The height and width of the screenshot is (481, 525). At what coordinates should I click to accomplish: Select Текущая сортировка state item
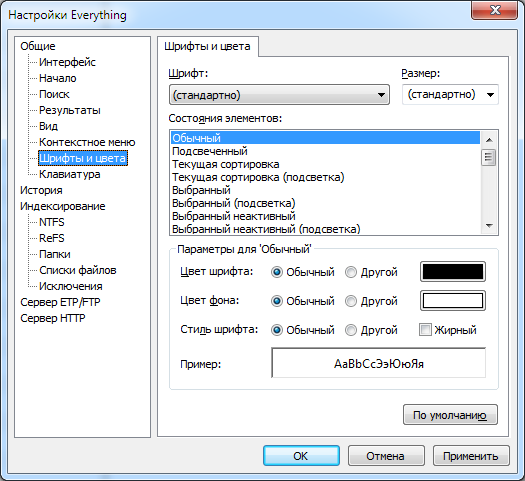[325, 164]
